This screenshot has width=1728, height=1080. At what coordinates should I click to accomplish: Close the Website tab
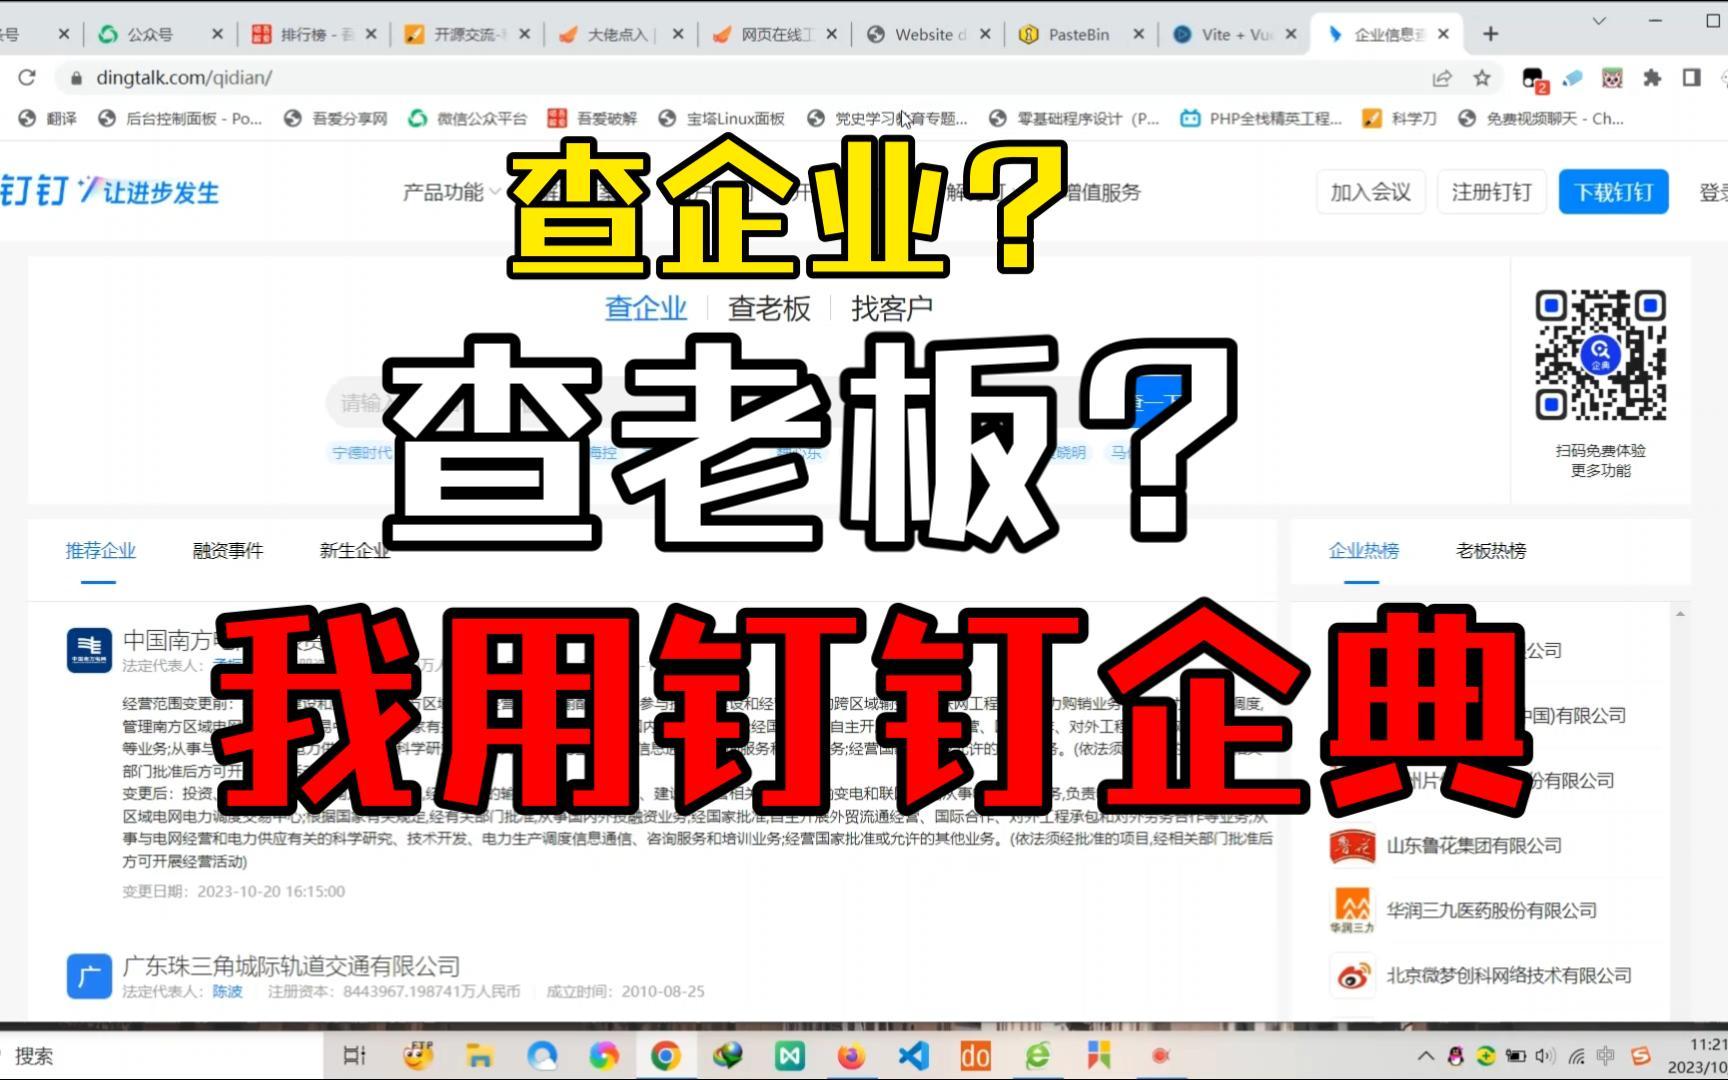point(985,34)
